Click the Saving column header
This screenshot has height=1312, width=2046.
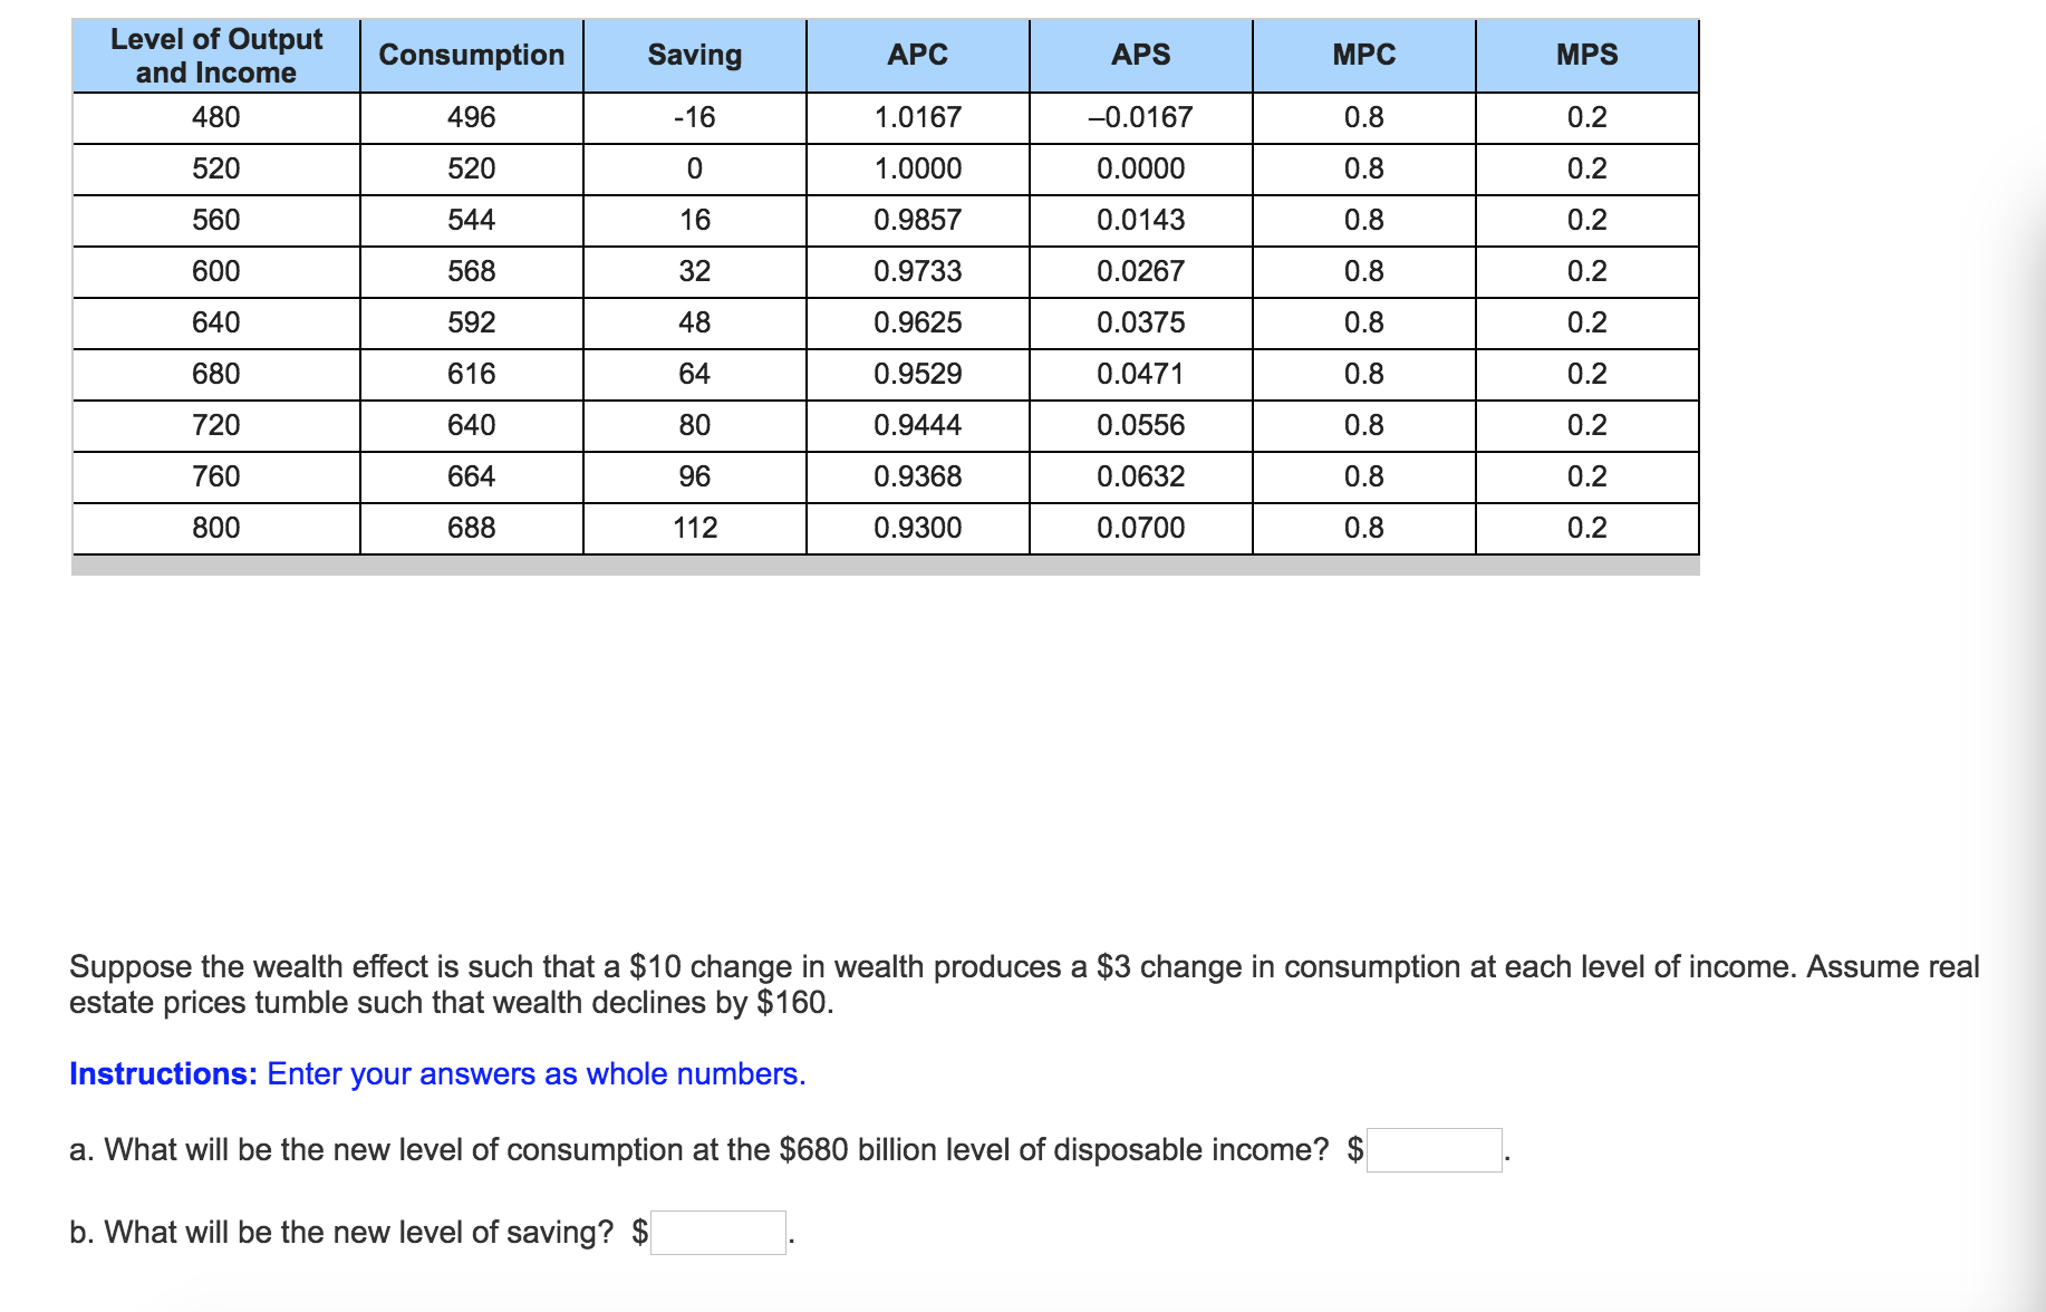[694, 55]
